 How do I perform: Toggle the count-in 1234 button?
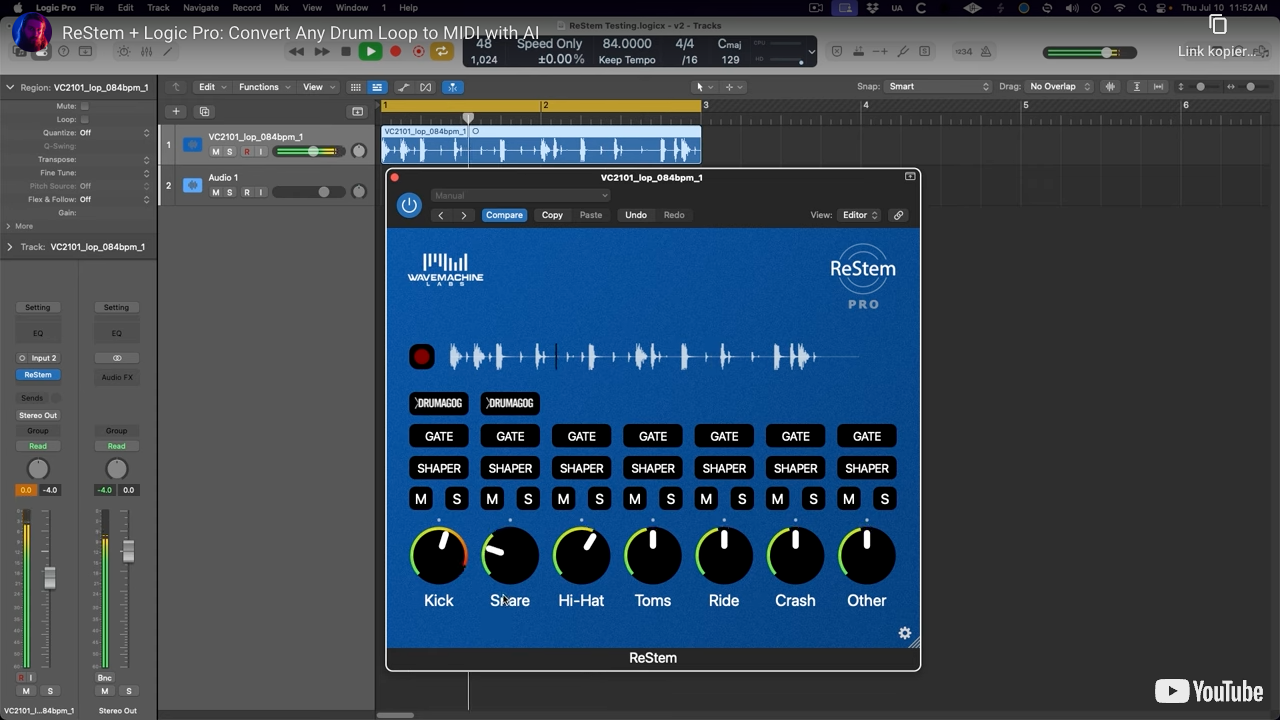pos(963,51)
